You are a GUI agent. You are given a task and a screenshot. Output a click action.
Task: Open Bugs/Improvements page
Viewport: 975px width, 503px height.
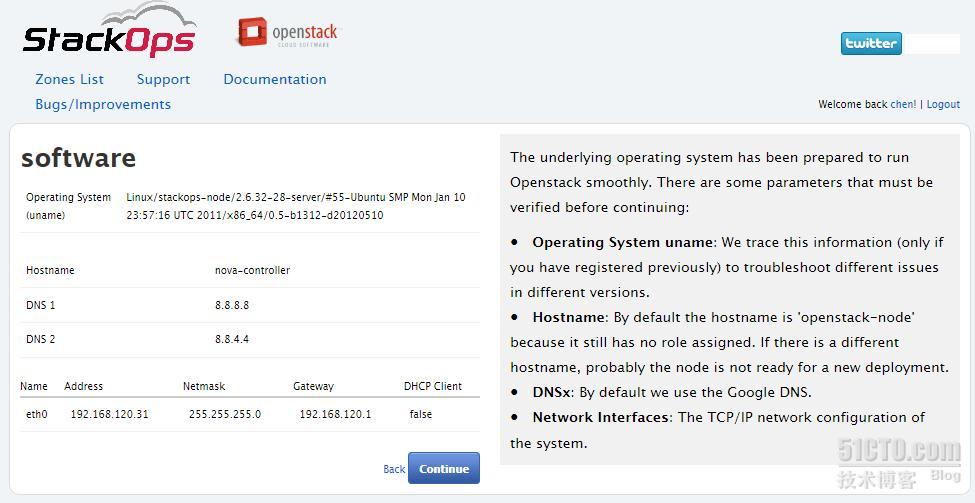pyautogui.click(x=103, y=104)
